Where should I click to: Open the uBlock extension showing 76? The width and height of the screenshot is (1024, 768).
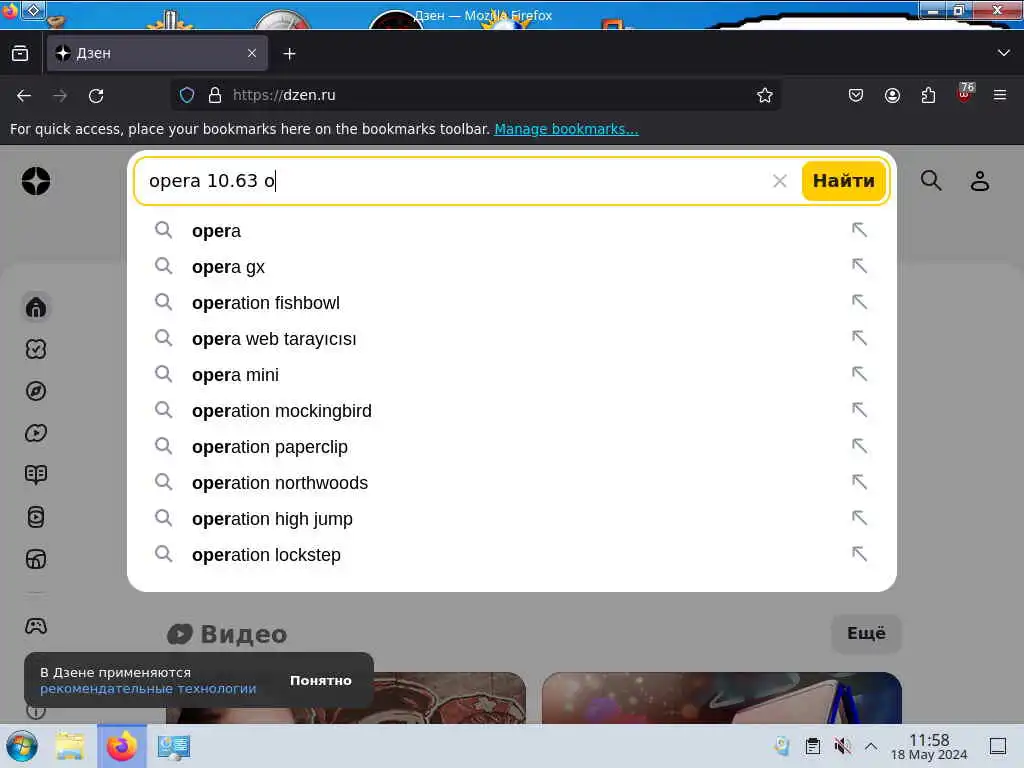[x=965, y=93]
